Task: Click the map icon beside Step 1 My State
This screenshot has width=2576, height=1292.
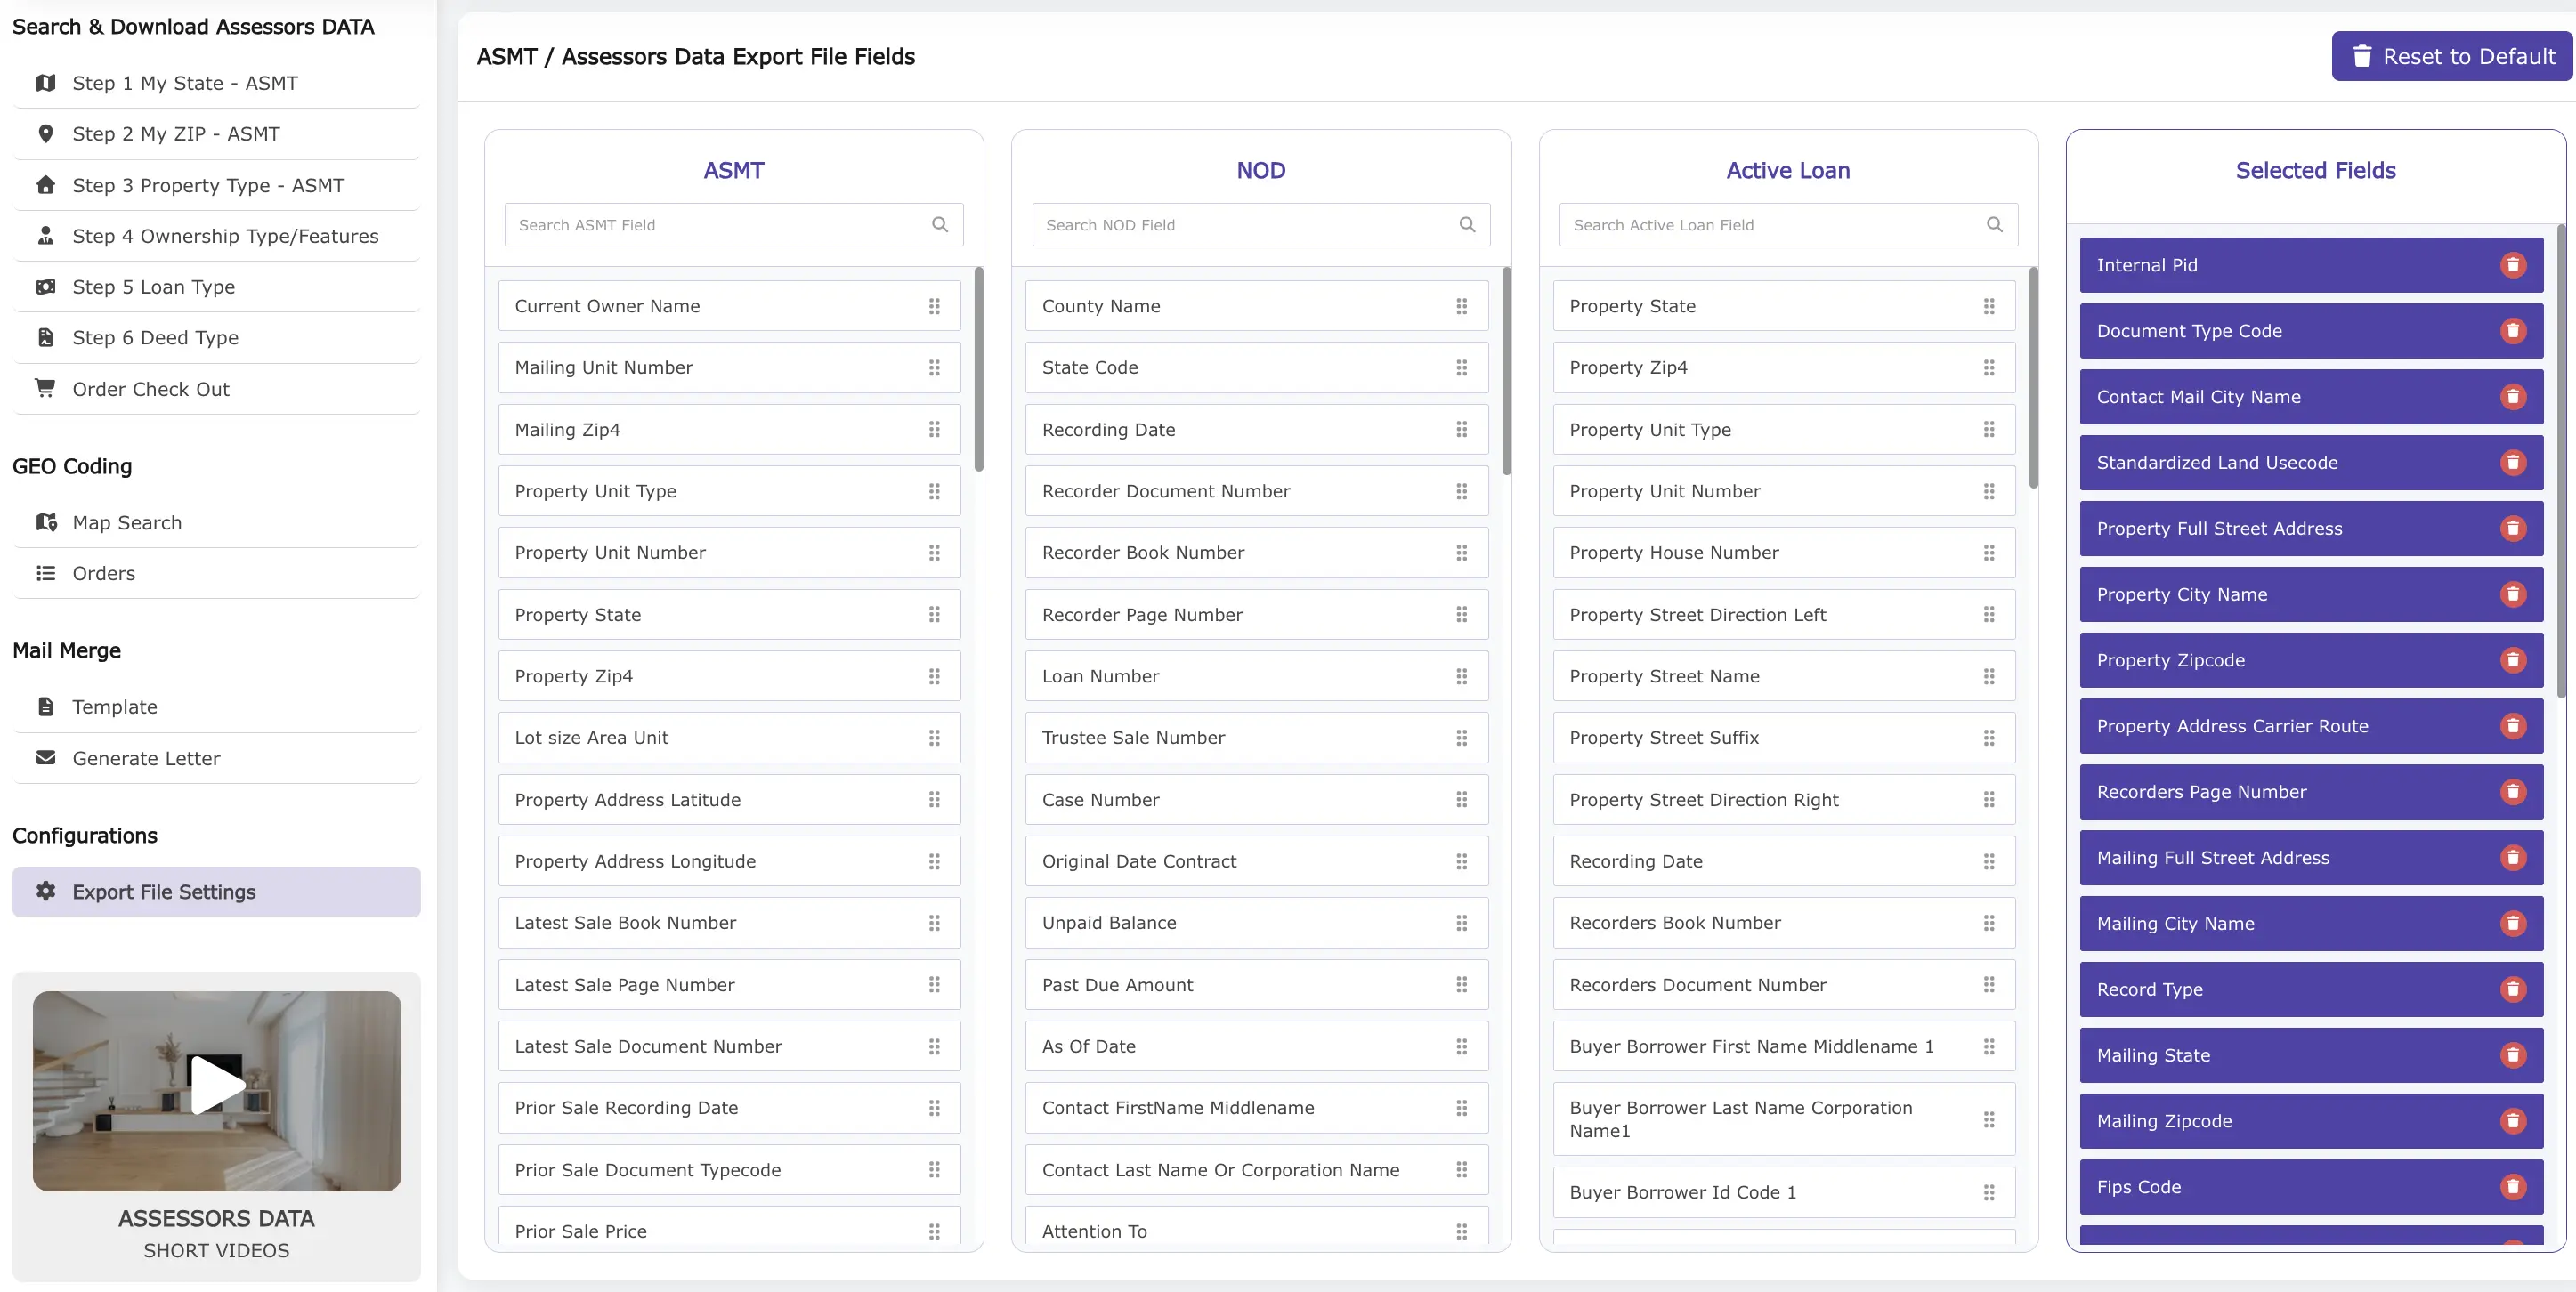Action: 45,83
